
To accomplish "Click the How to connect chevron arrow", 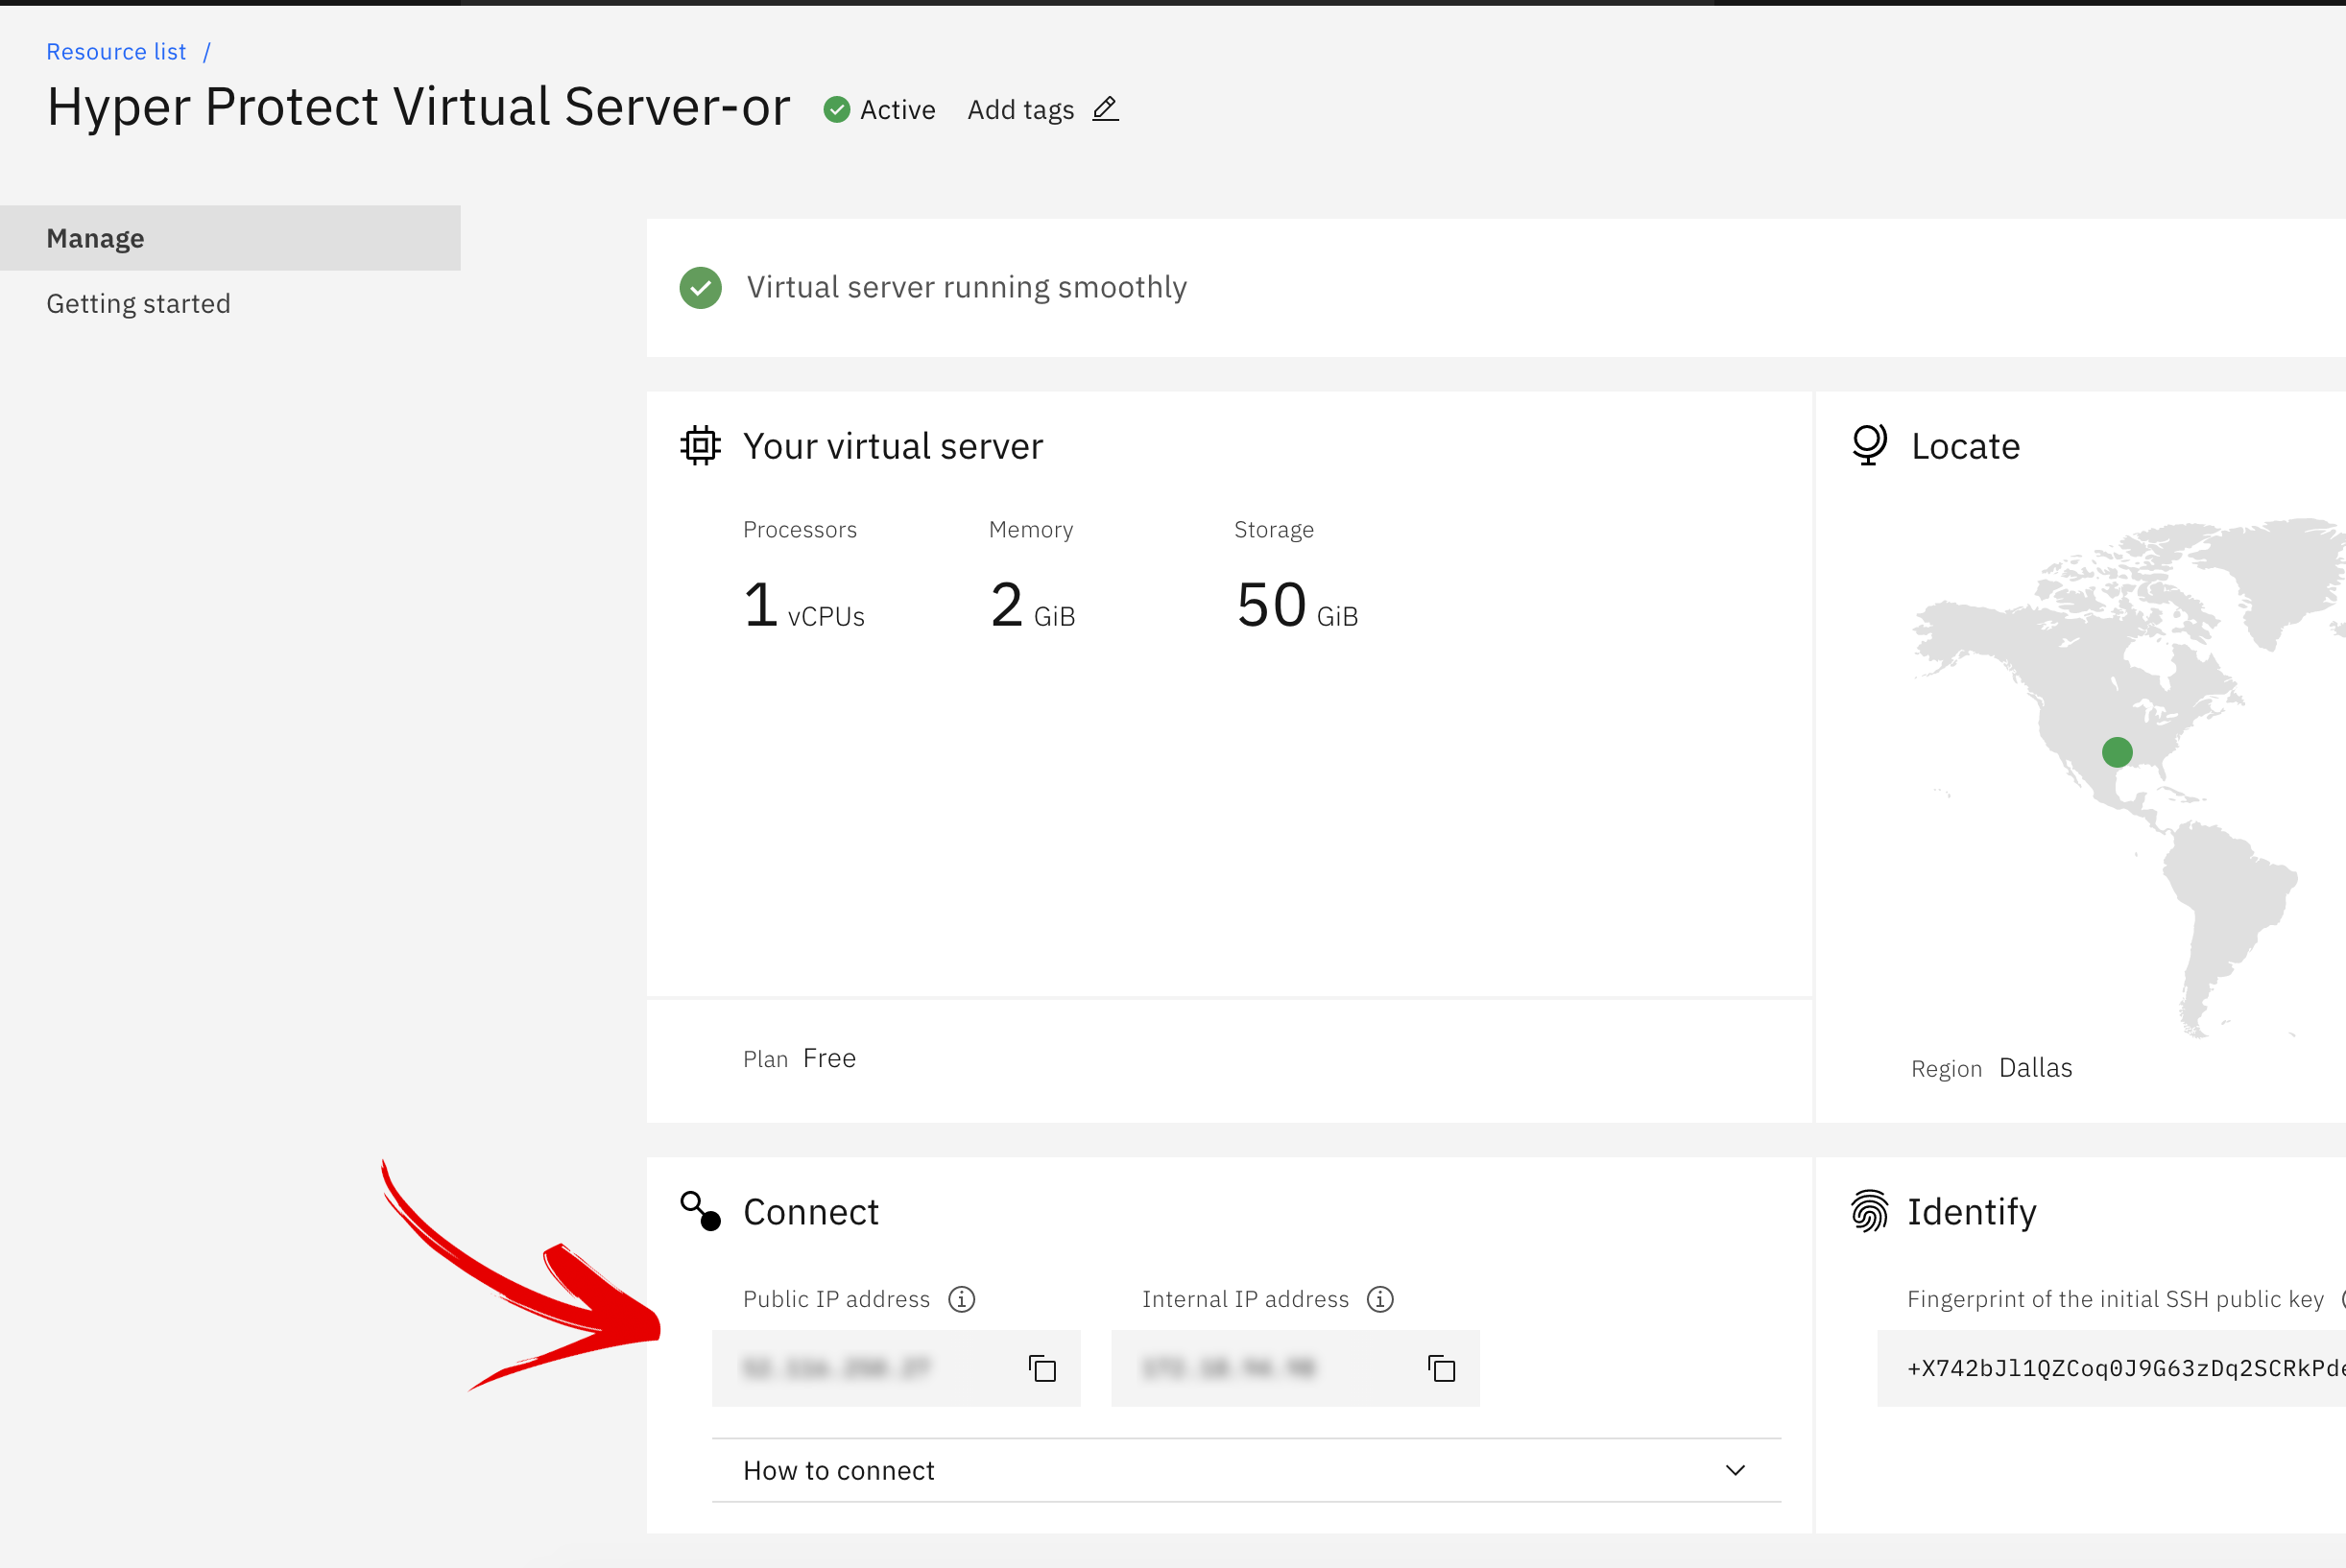I will pyautogui.click(x=1735, y=1470).
